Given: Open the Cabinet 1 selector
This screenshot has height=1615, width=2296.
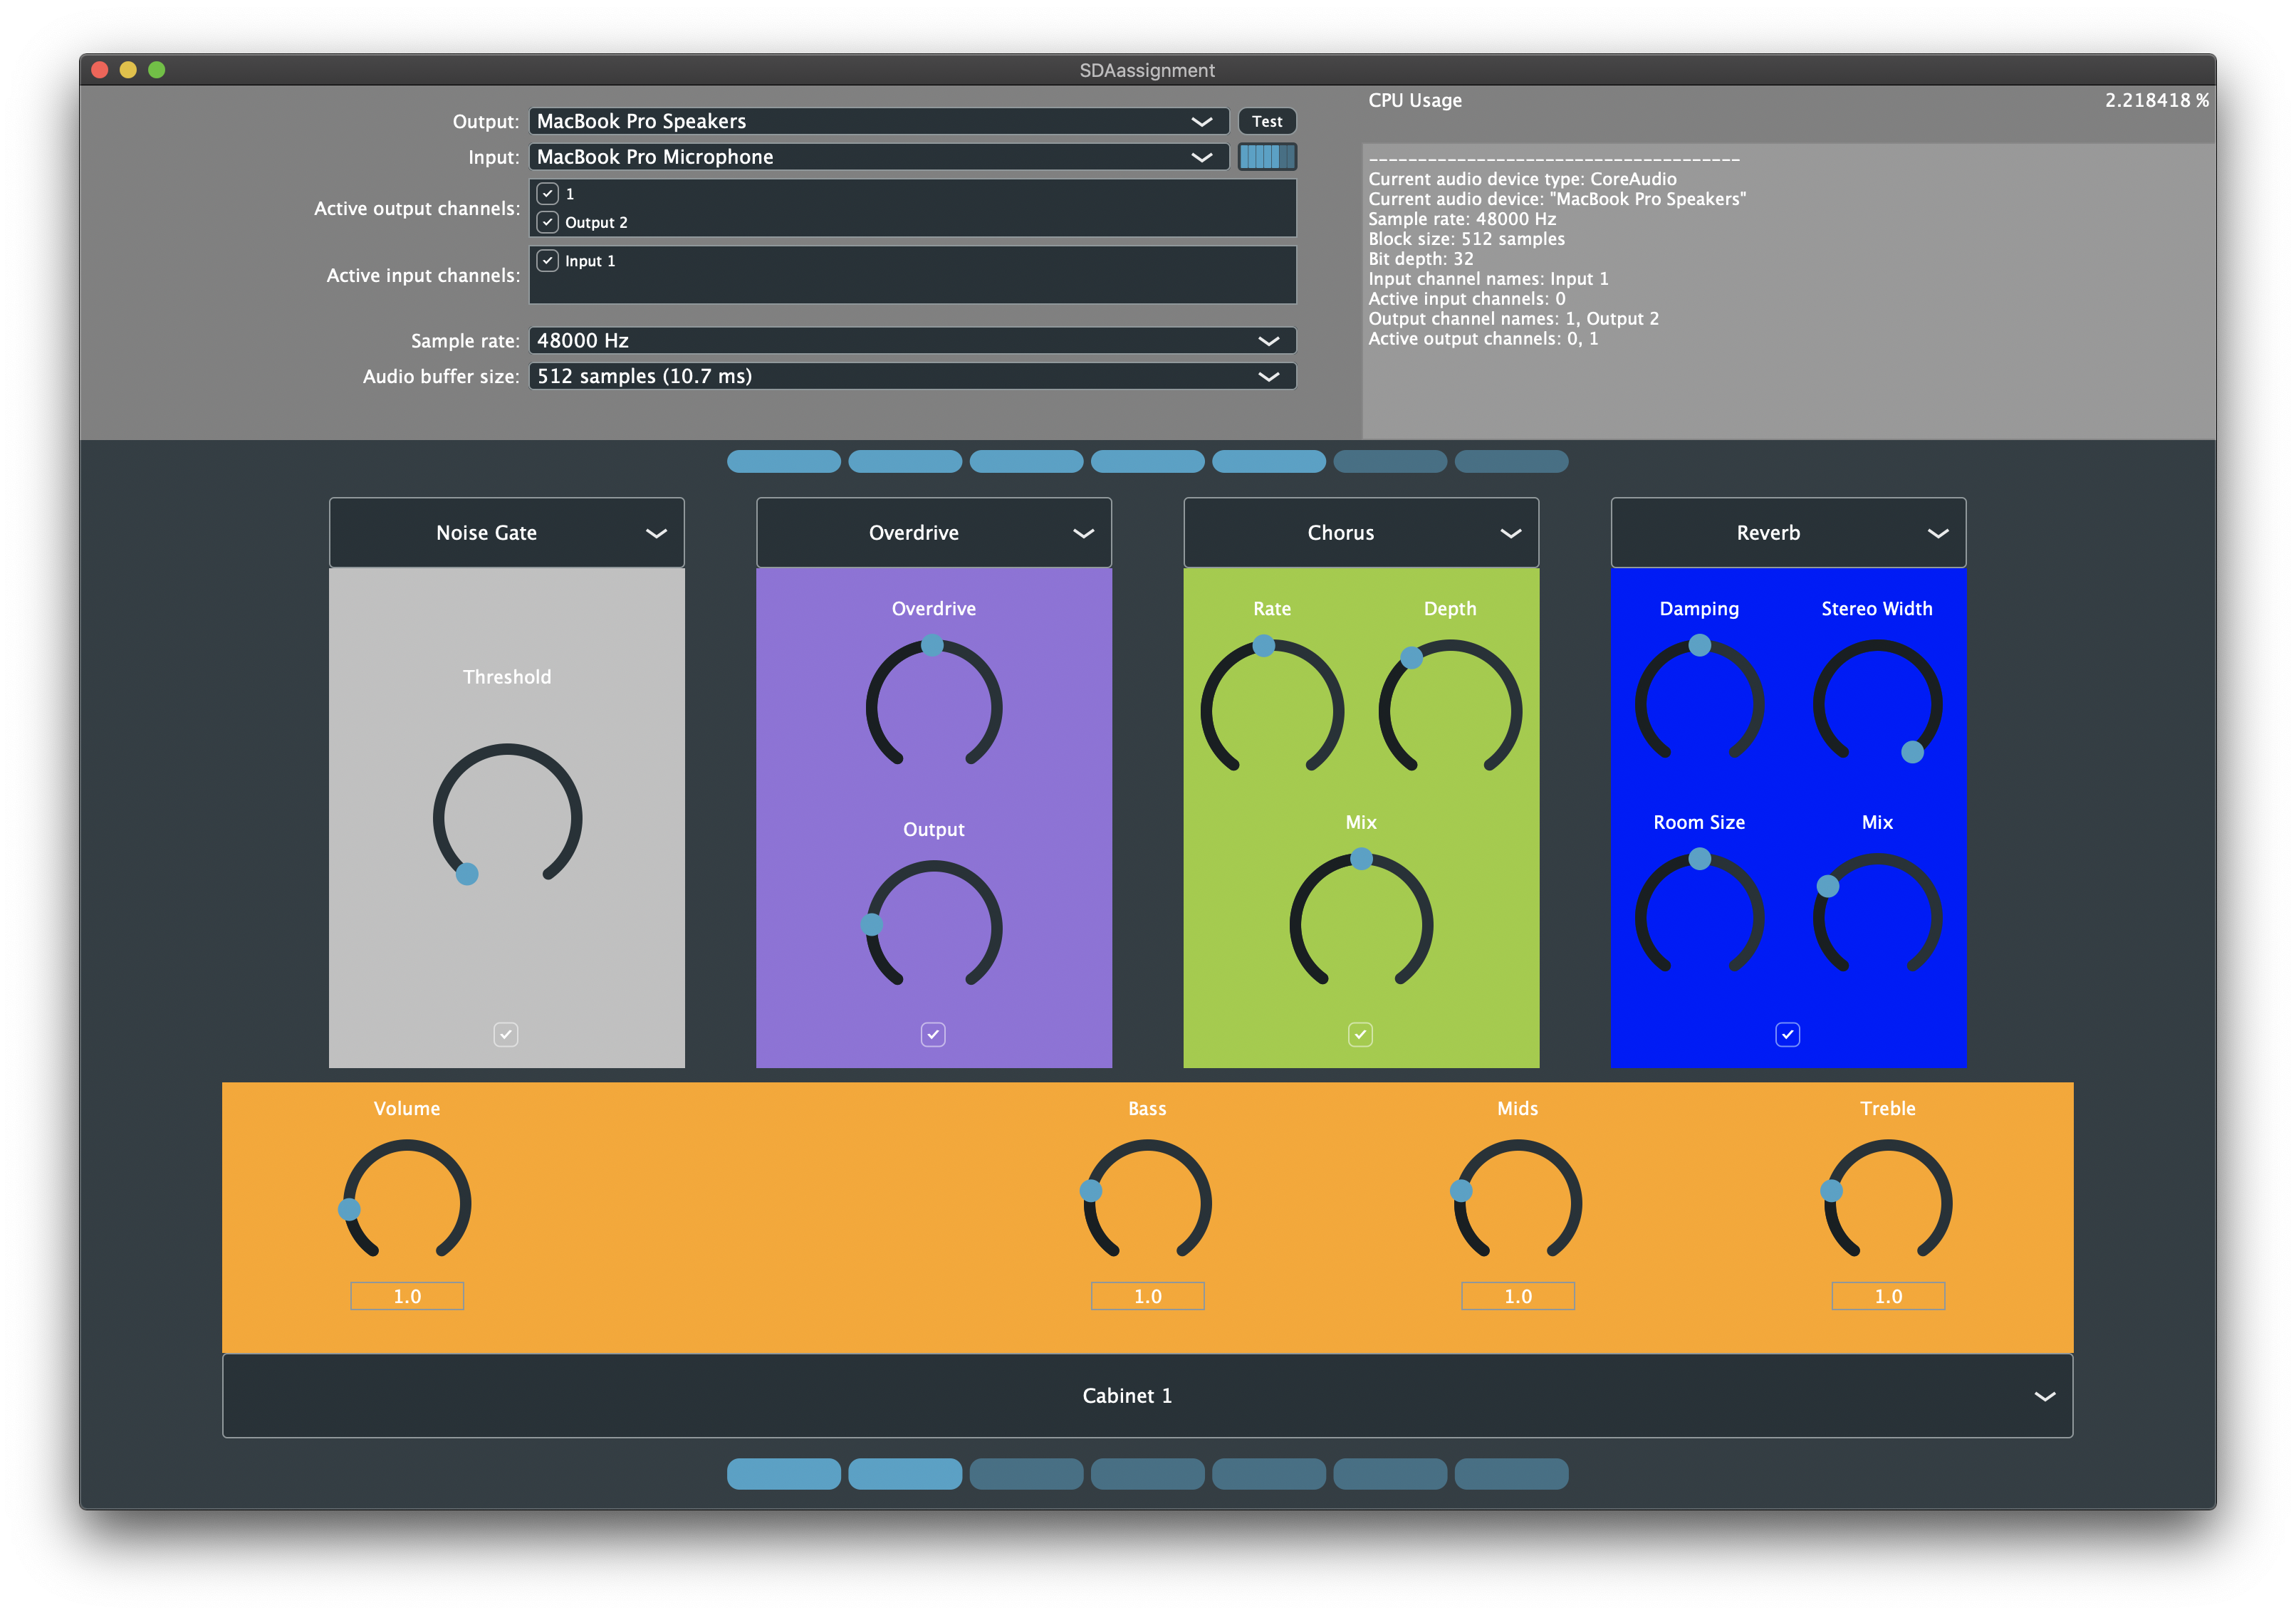Looking at the screenshot, I should tap(1147, 1395).
